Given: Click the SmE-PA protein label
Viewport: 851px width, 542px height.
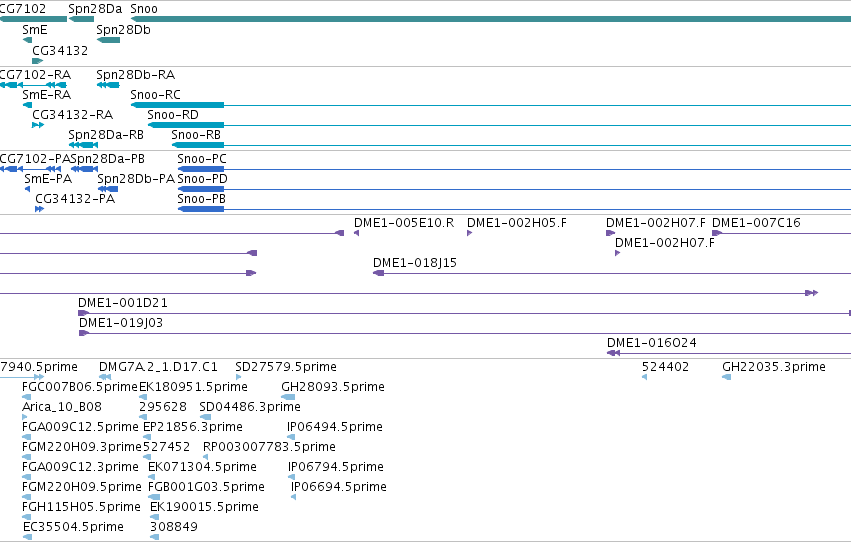Looking at the screenshot, I should tap(48, 179).
